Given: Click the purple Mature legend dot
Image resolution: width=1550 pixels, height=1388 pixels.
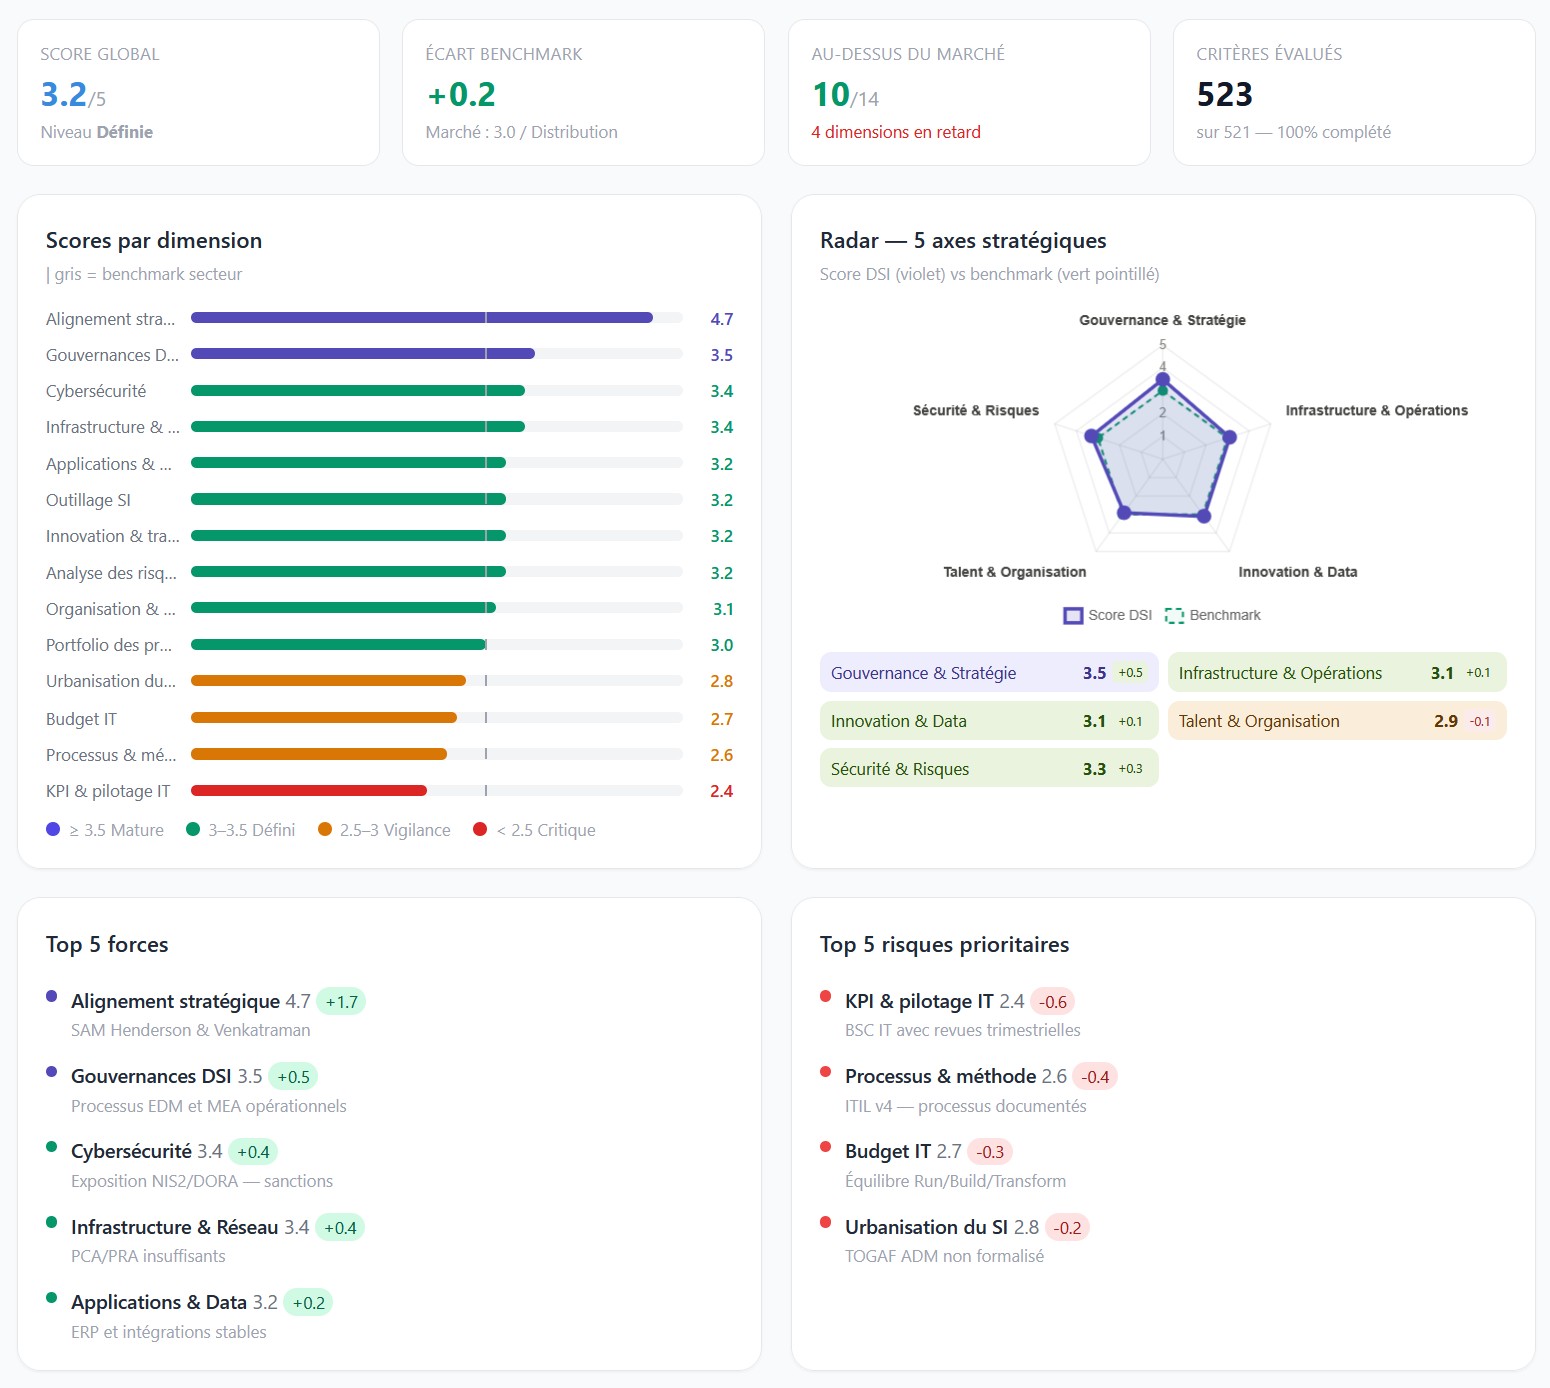Looking at the screenshot, I should click(x=53, y=829).
